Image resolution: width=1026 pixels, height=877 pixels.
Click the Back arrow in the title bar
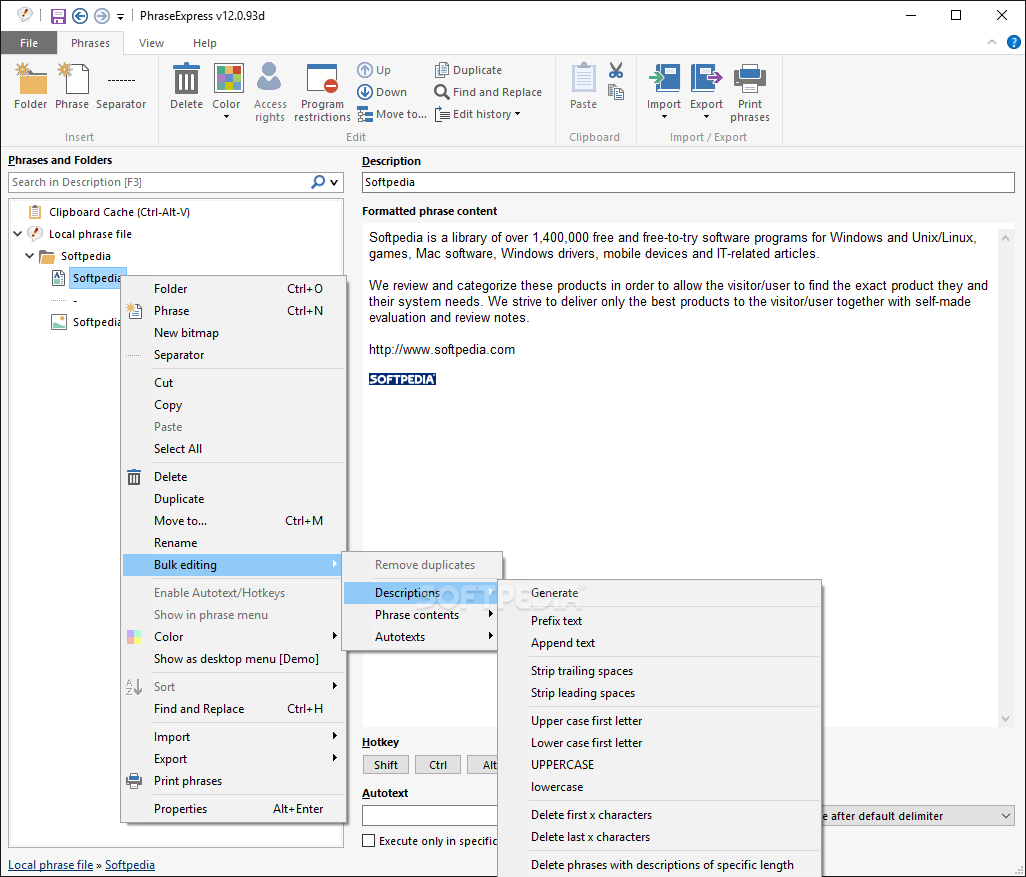[80, 16]
